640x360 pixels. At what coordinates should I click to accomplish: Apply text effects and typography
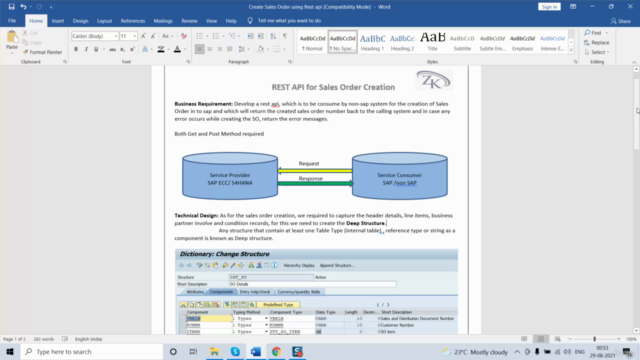pos(145,49)
